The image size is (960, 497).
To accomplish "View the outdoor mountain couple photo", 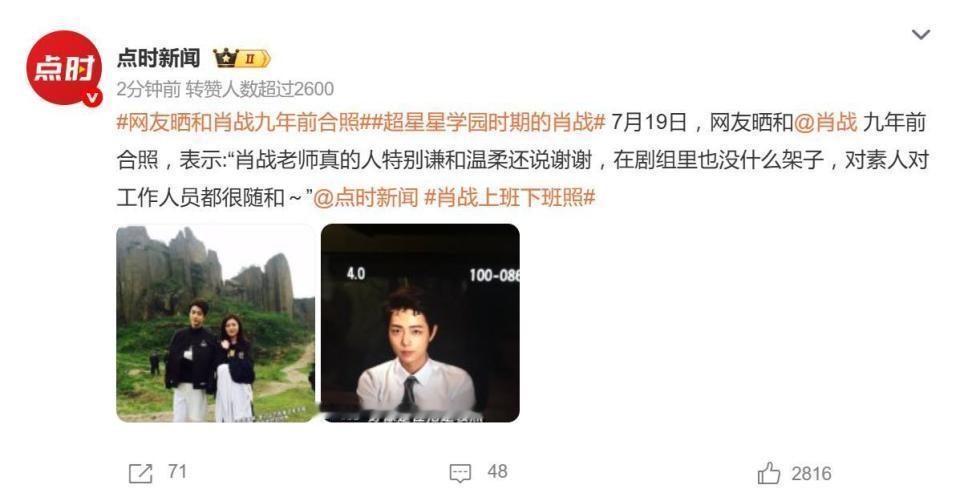I will [216, 323].
